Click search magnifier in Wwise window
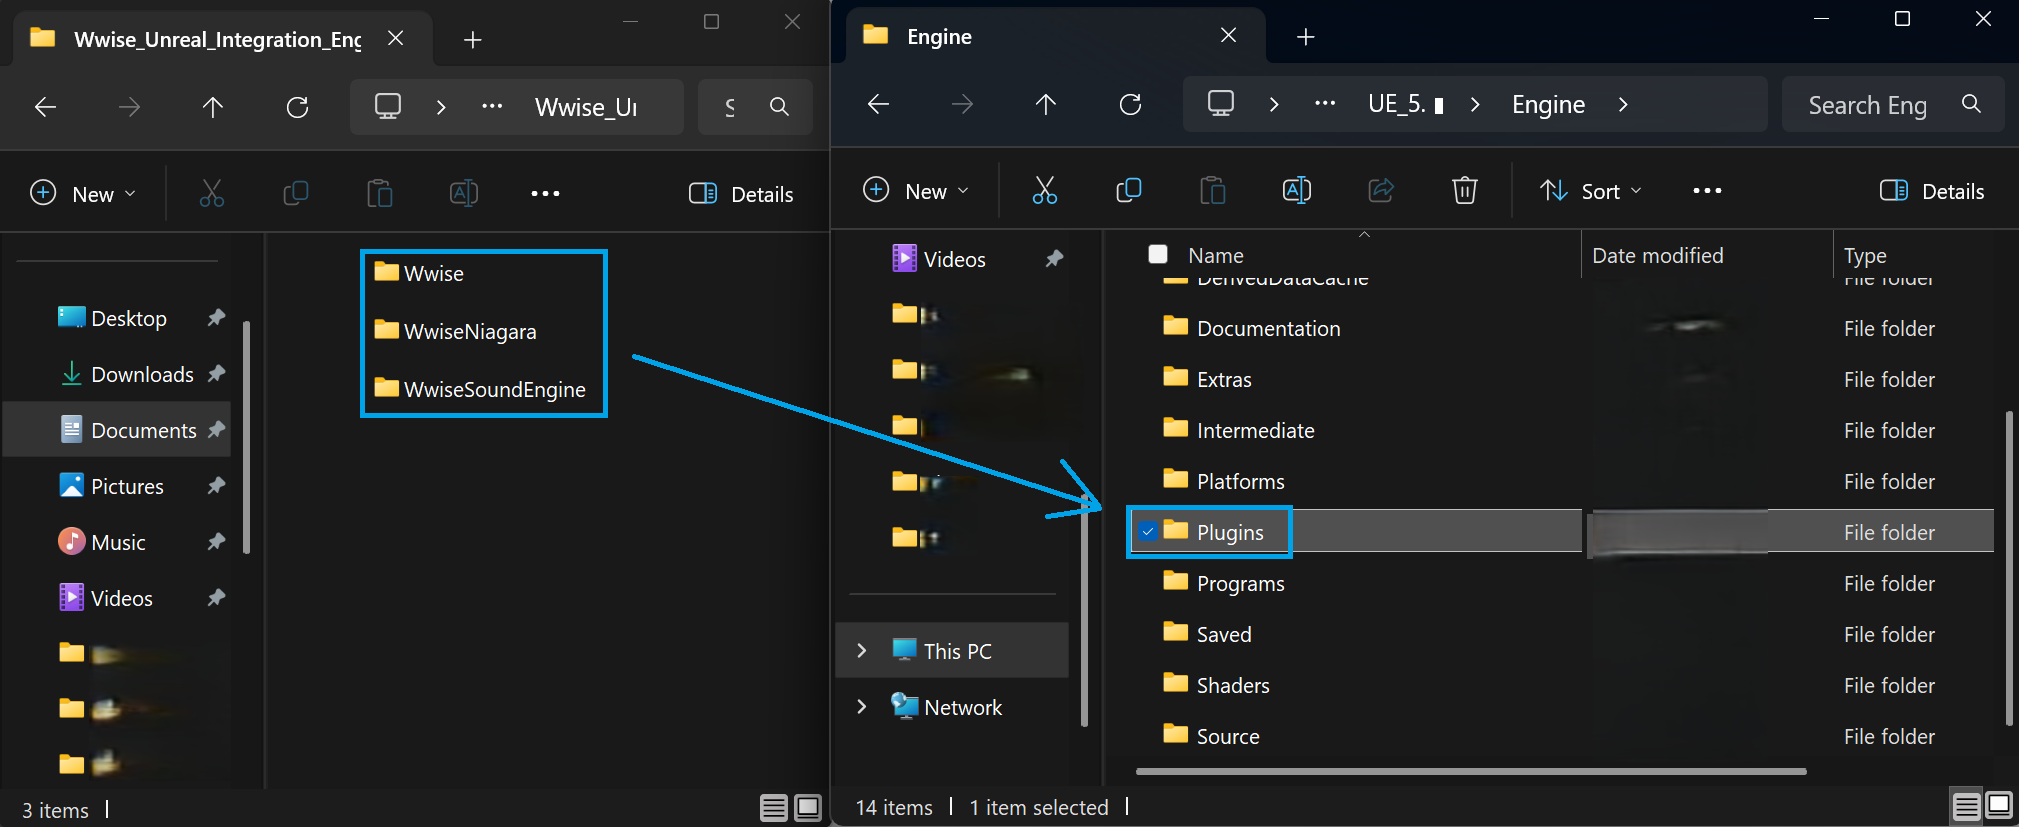This screenshot has width=2019, height=827. coord(779,106)
